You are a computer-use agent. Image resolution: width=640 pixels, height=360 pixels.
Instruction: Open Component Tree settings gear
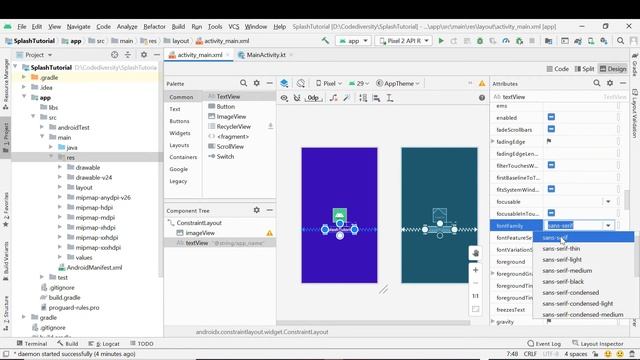256,210
